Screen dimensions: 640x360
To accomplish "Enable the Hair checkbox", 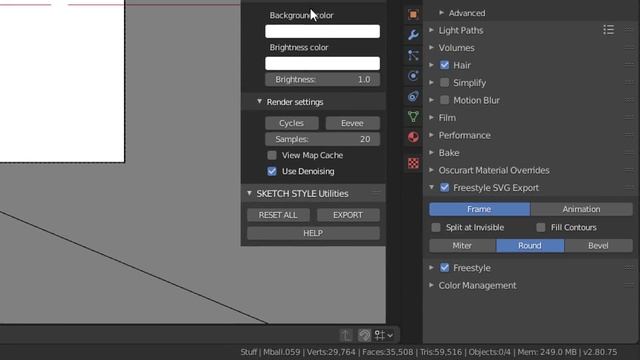I will pos(444,65).
